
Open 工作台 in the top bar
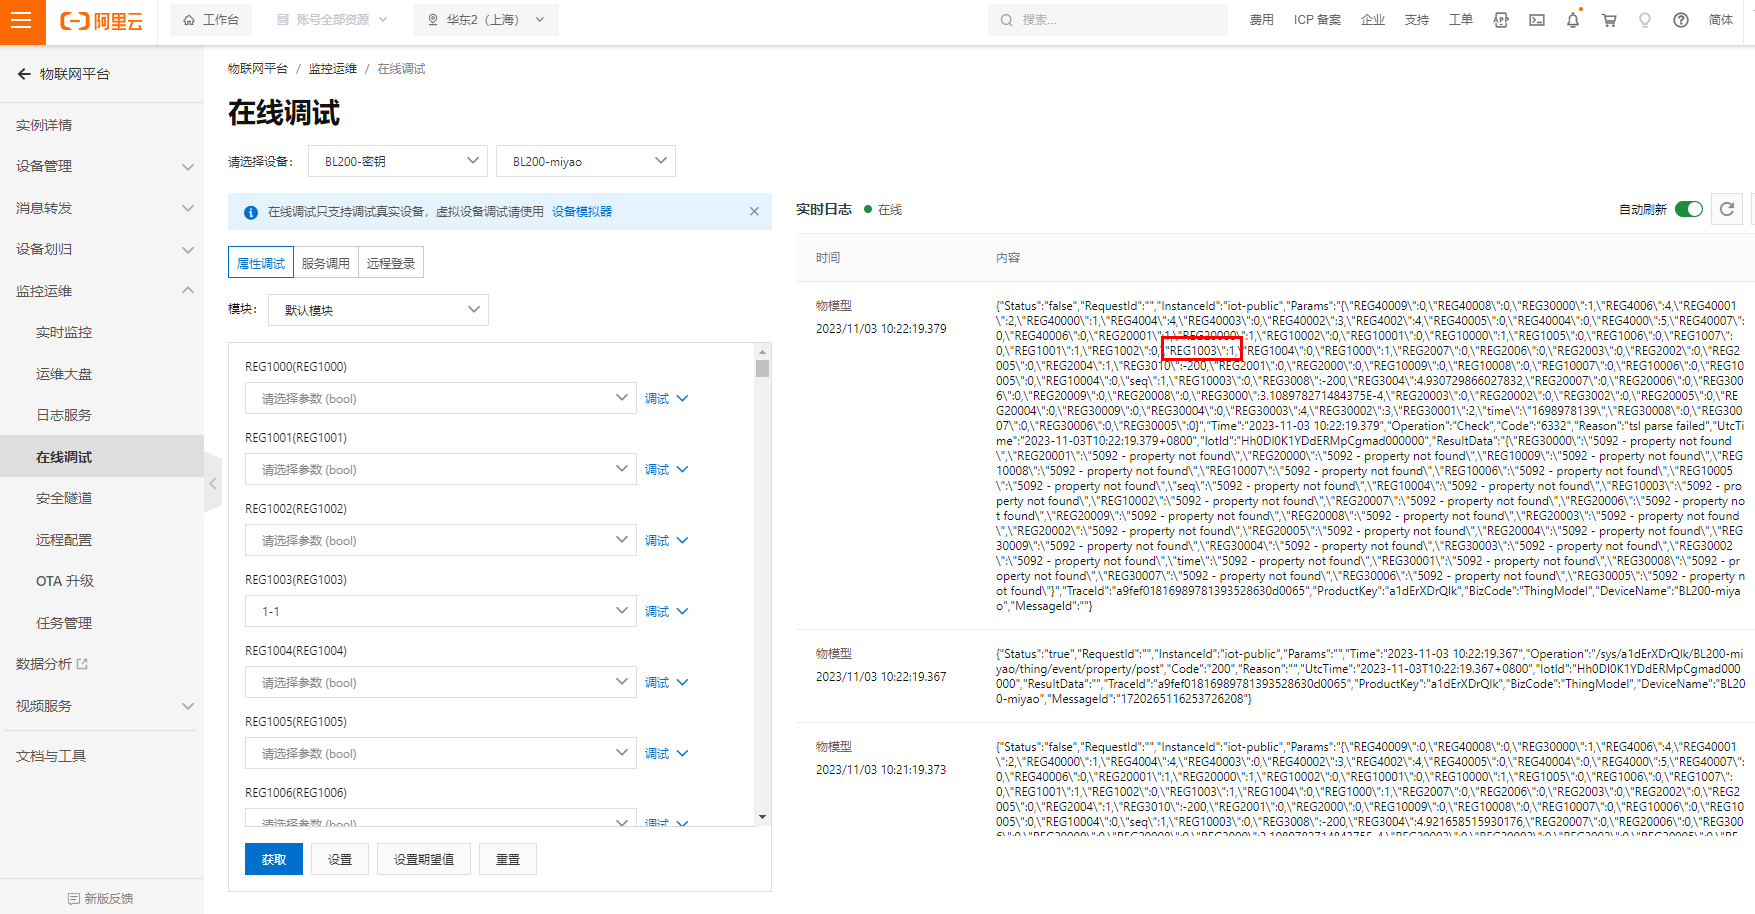click(211, 20)
